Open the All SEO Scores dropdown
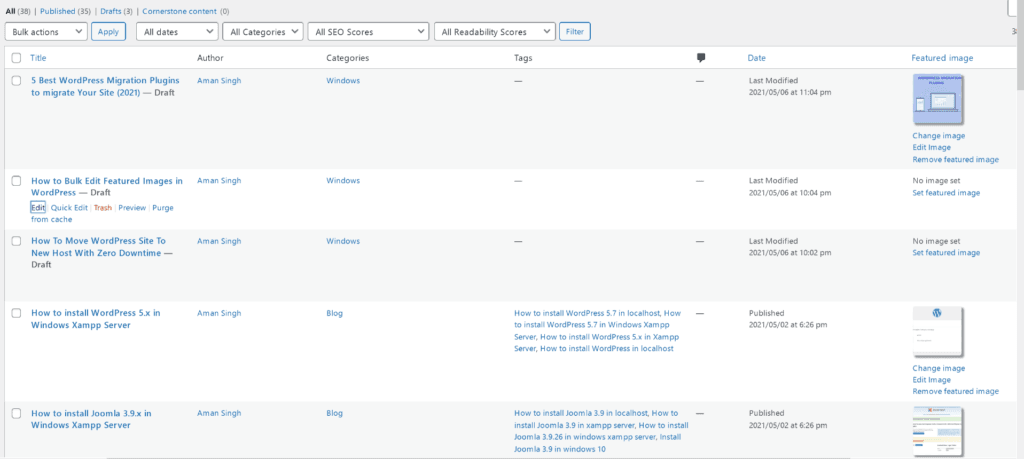 click(368, 31)
